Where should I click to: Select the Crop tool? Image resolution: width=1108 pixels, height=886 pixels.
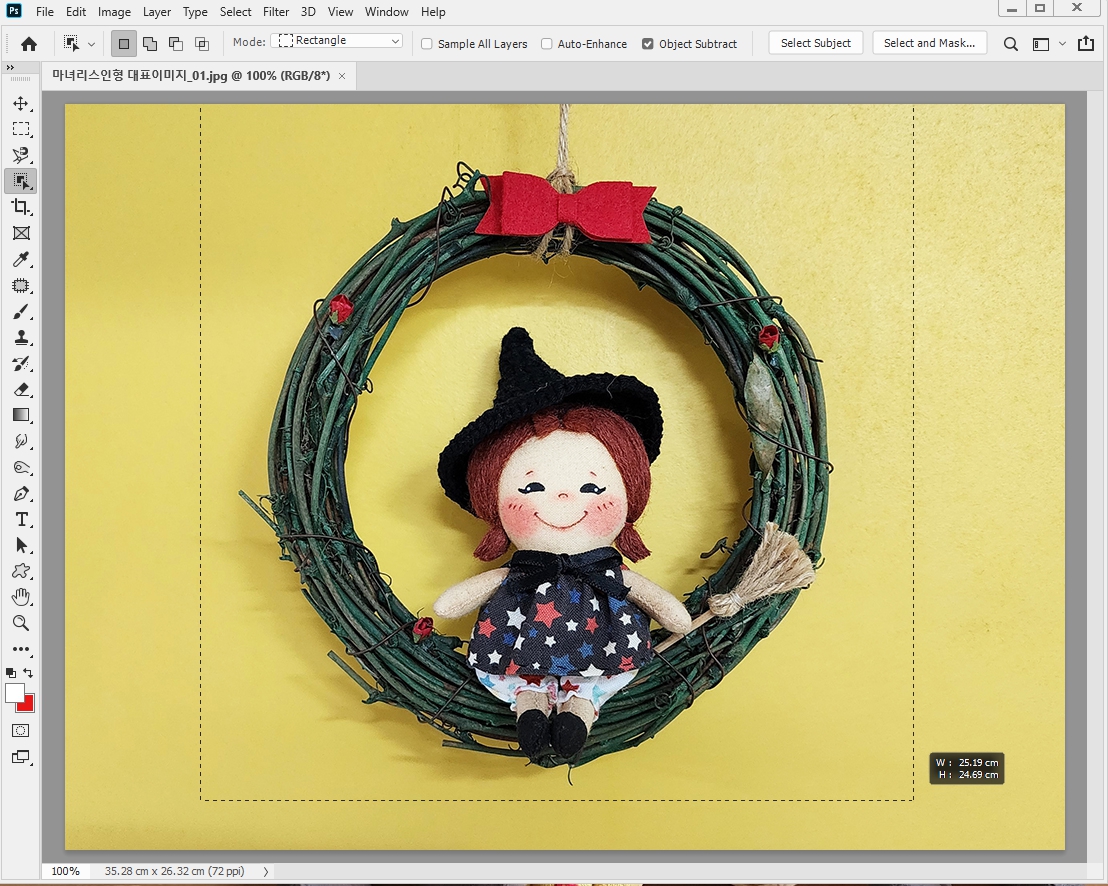click(20, 207)
